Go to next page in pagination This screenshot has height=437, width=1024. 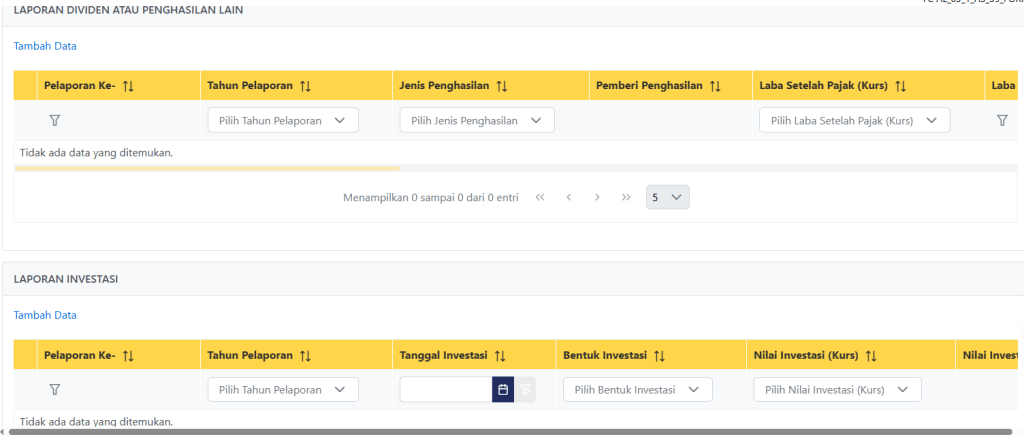597,197
